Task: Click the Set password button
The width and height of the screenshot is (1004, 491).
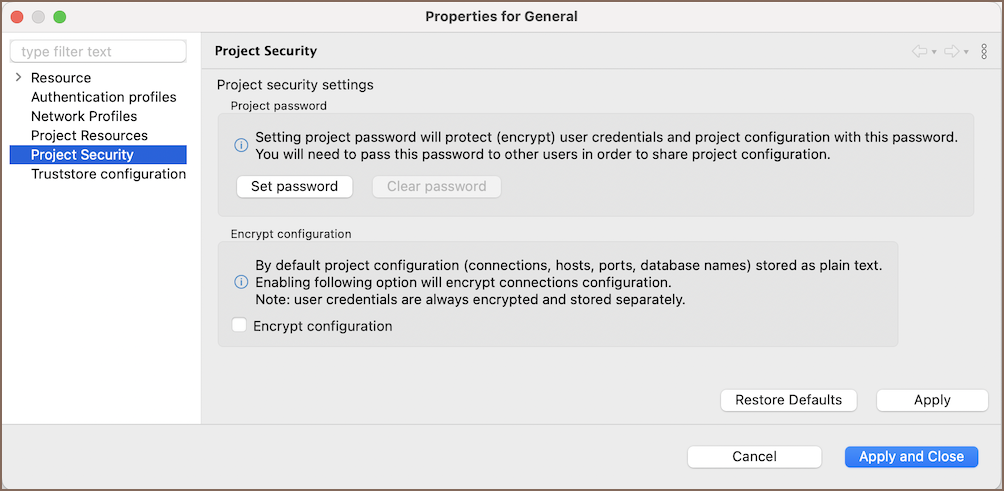Action: tap(294, 186)
